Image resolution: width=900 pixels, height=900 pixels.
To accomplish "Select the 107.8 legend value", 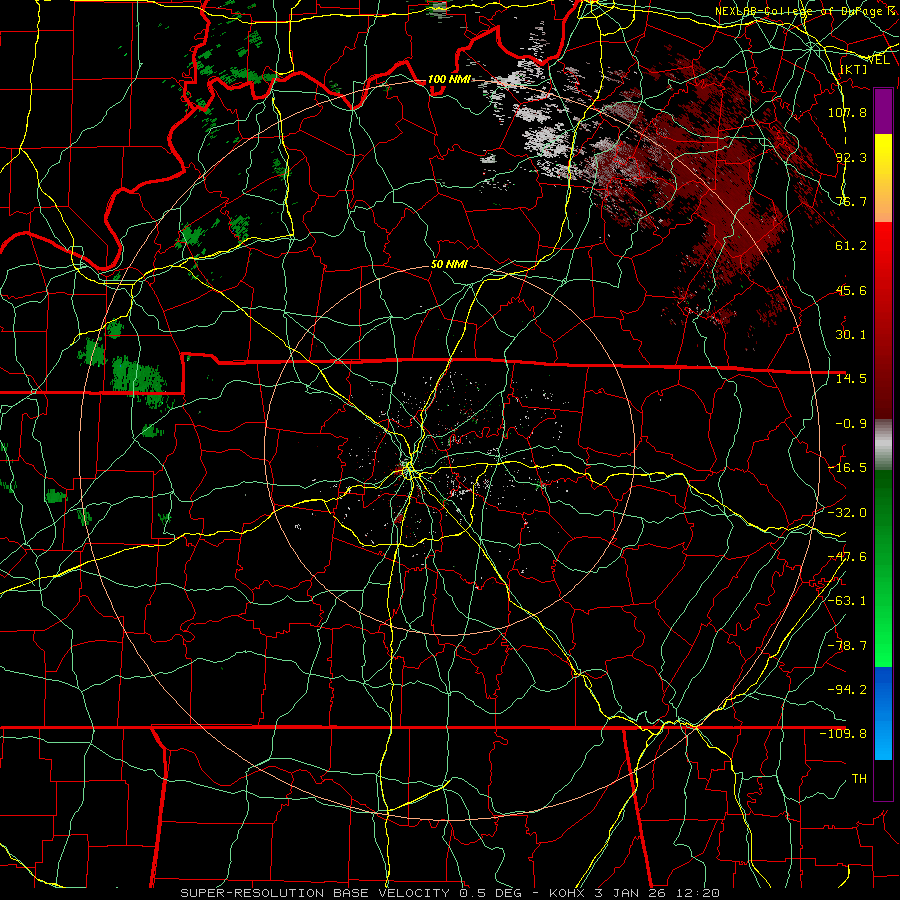I will 847,112.
